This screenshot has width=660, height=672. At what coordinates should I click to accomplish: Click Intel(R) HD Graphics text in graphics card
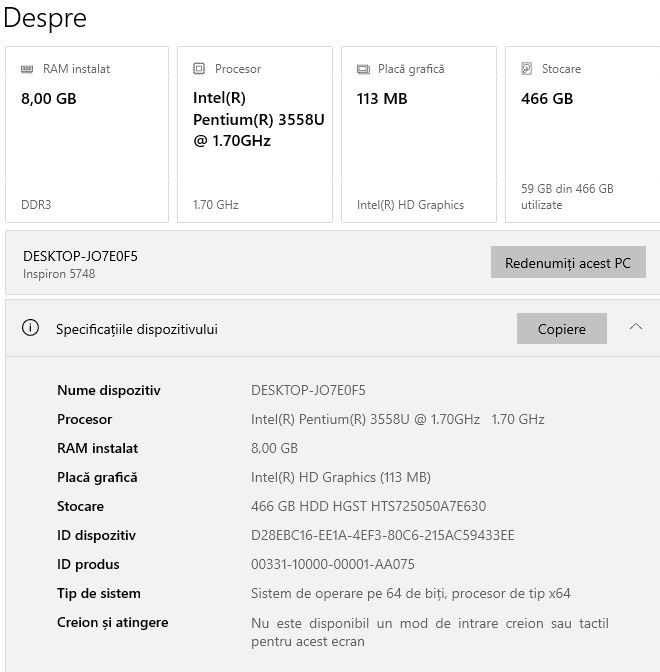pos(411,205)
